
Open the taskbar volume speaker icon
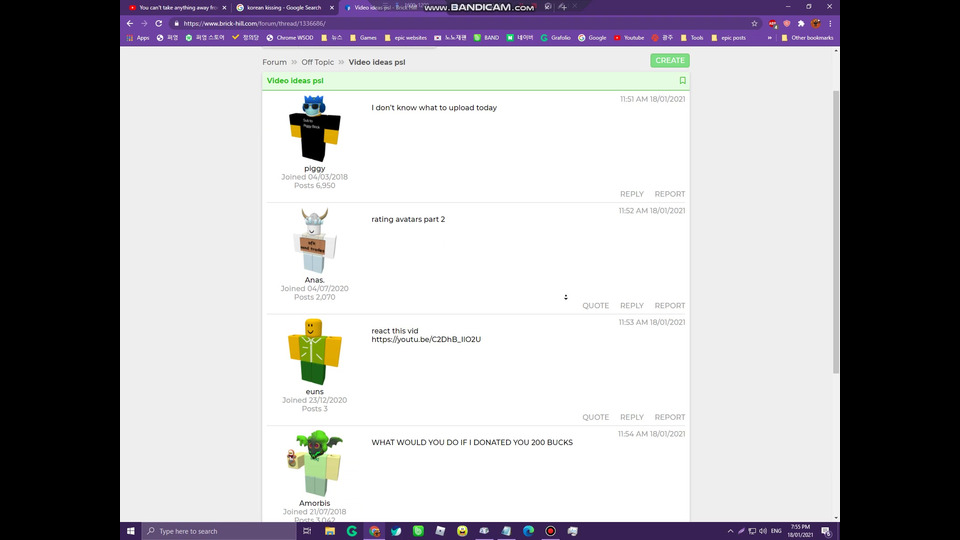coord(763,531)
